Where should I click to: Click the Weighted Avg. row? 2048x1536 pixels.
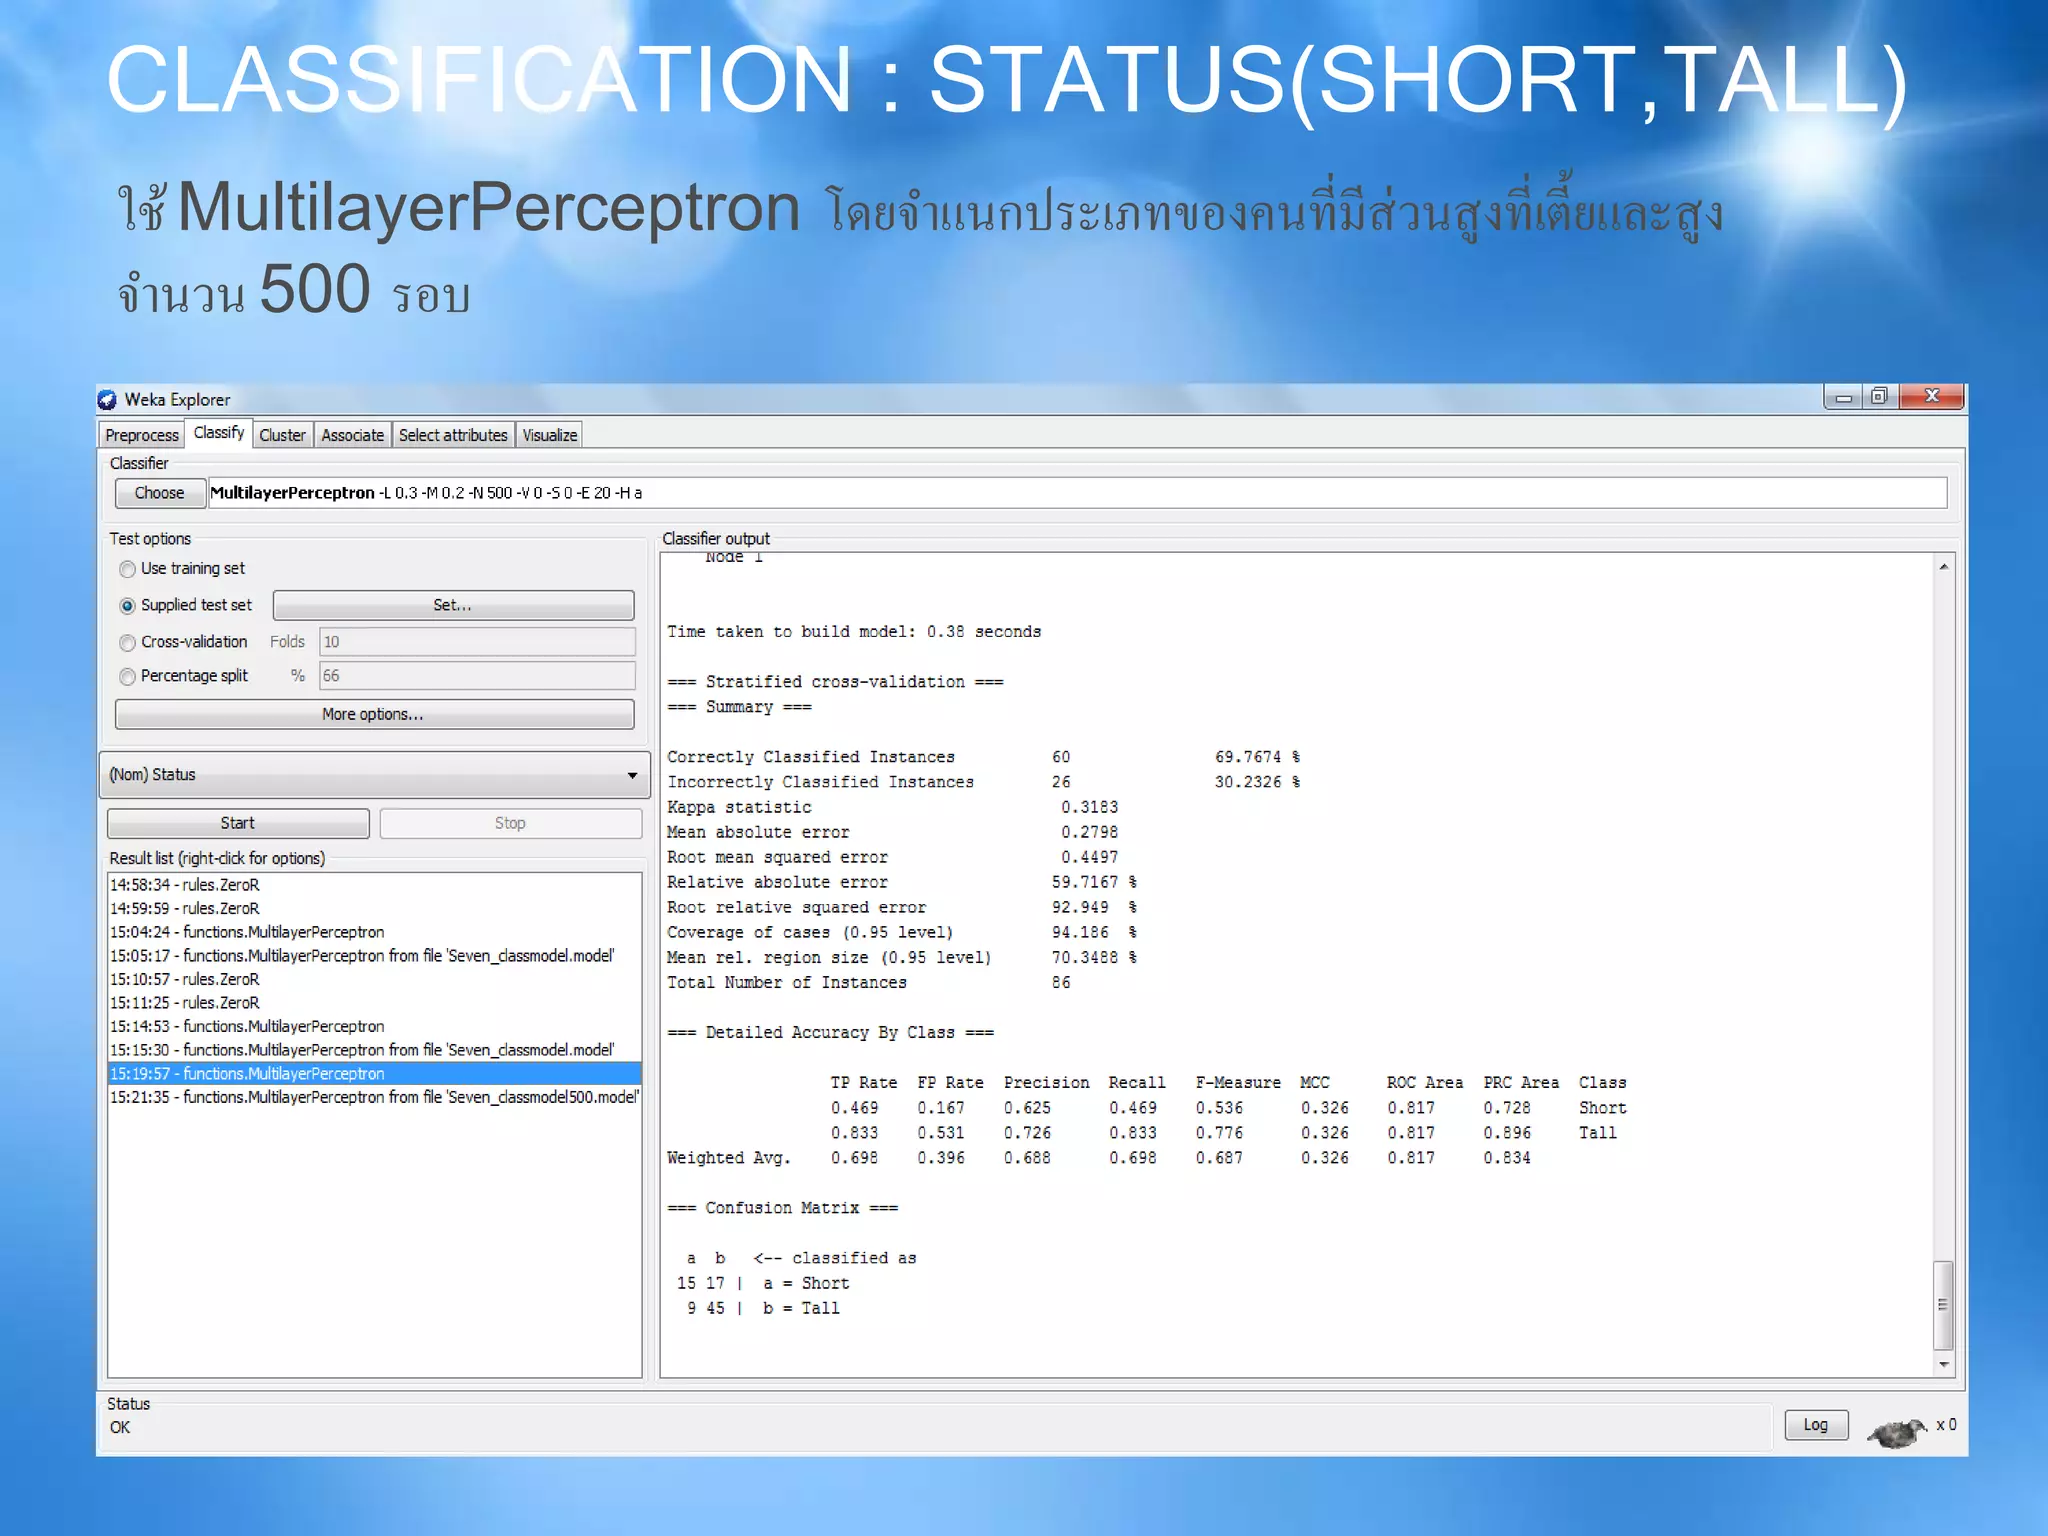click(x=1099, y=1158)
